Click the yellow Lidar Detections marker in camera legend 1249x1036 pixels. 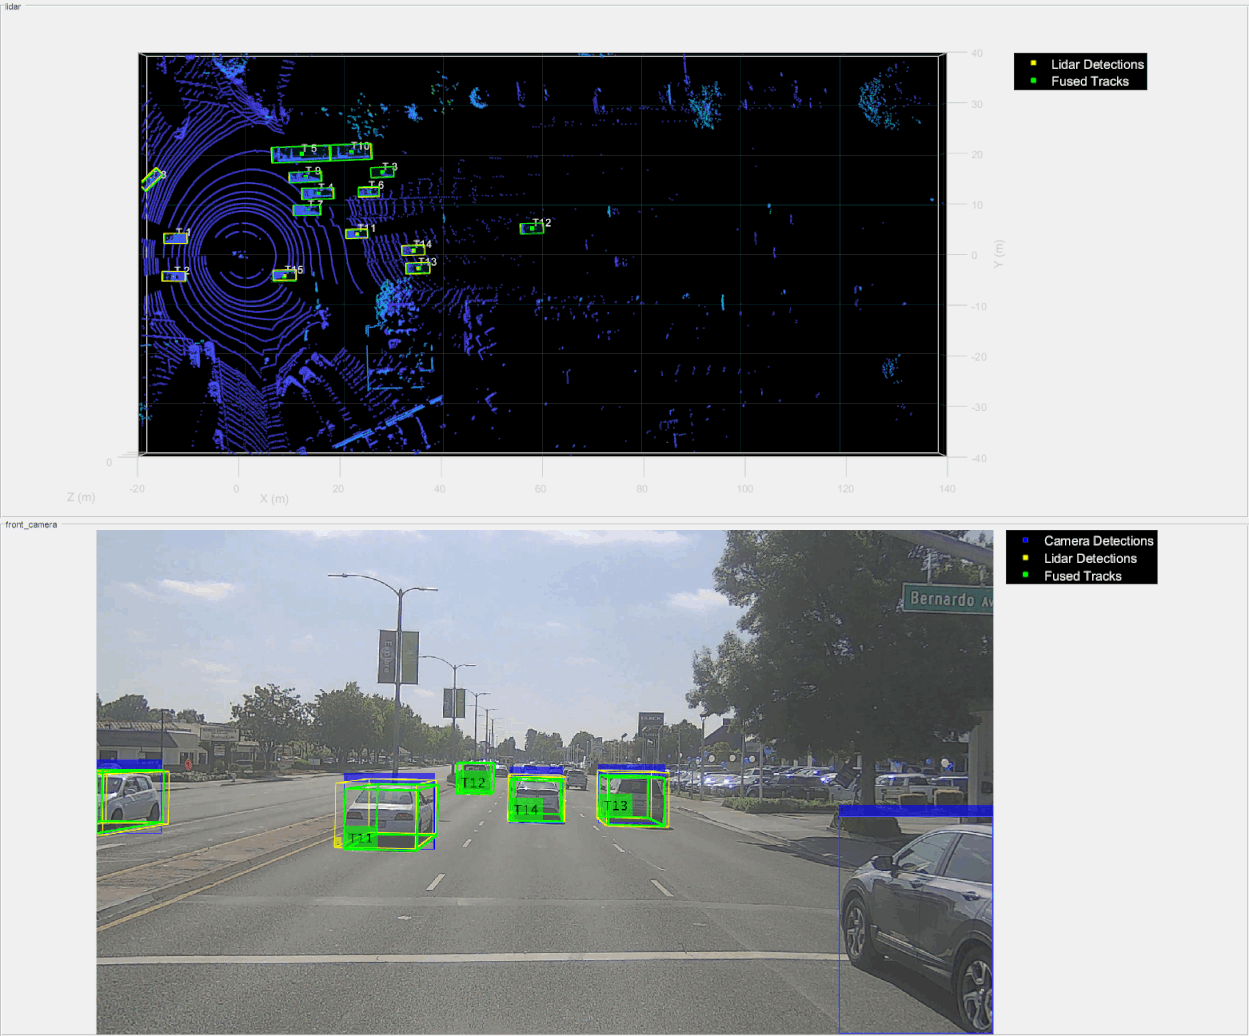click(1025, 558)
